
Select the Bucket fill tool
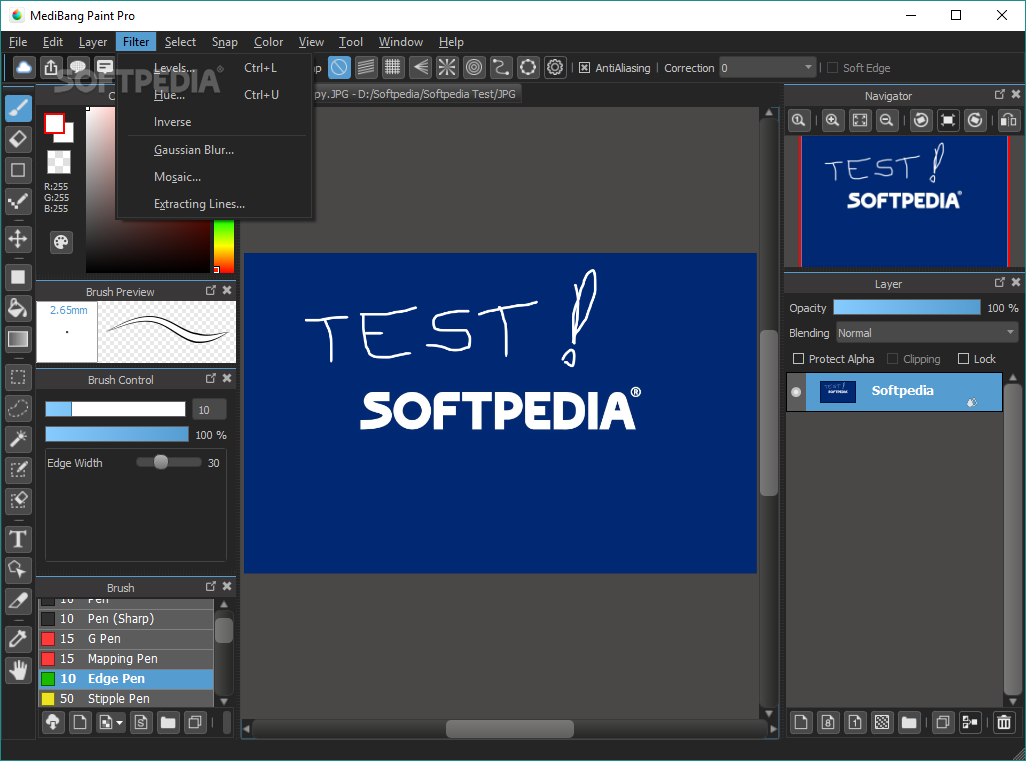18,308
